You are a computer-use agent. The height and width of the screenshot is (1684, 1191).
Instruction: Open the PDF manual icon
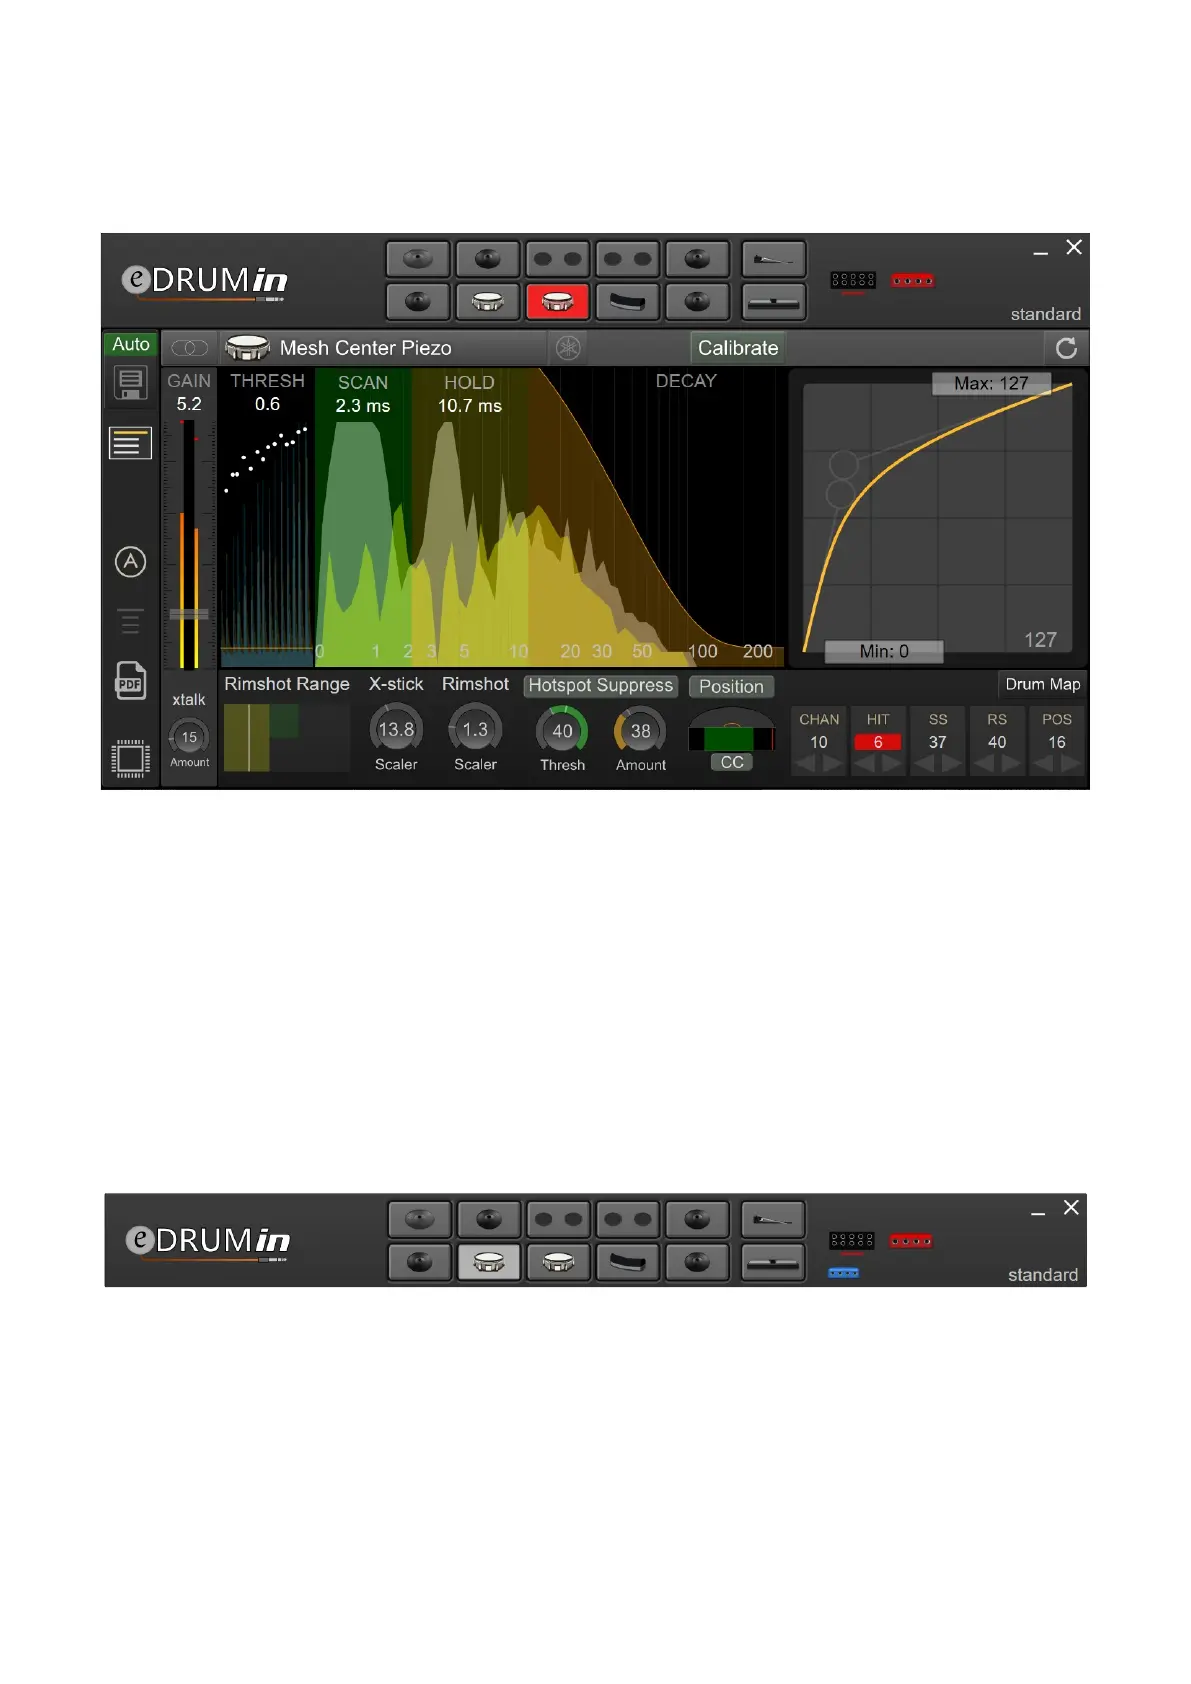click(130, 681)
